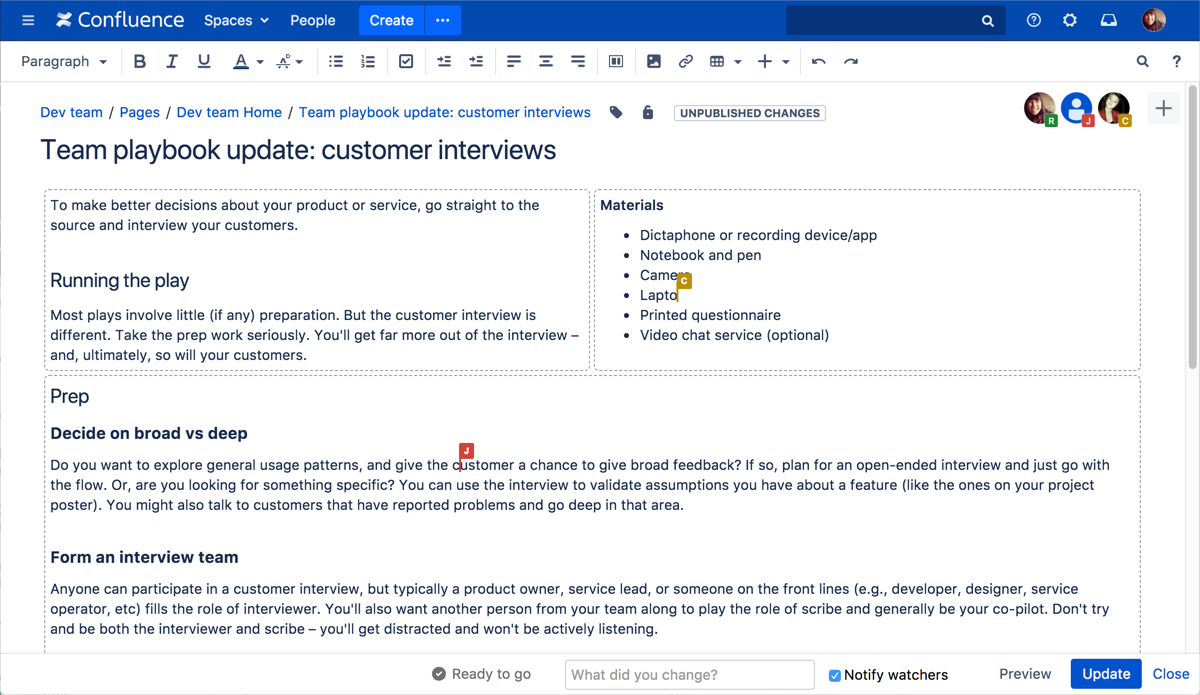Focus the 'What did you change?' field

pyautogui.click(x=690, y=674)
